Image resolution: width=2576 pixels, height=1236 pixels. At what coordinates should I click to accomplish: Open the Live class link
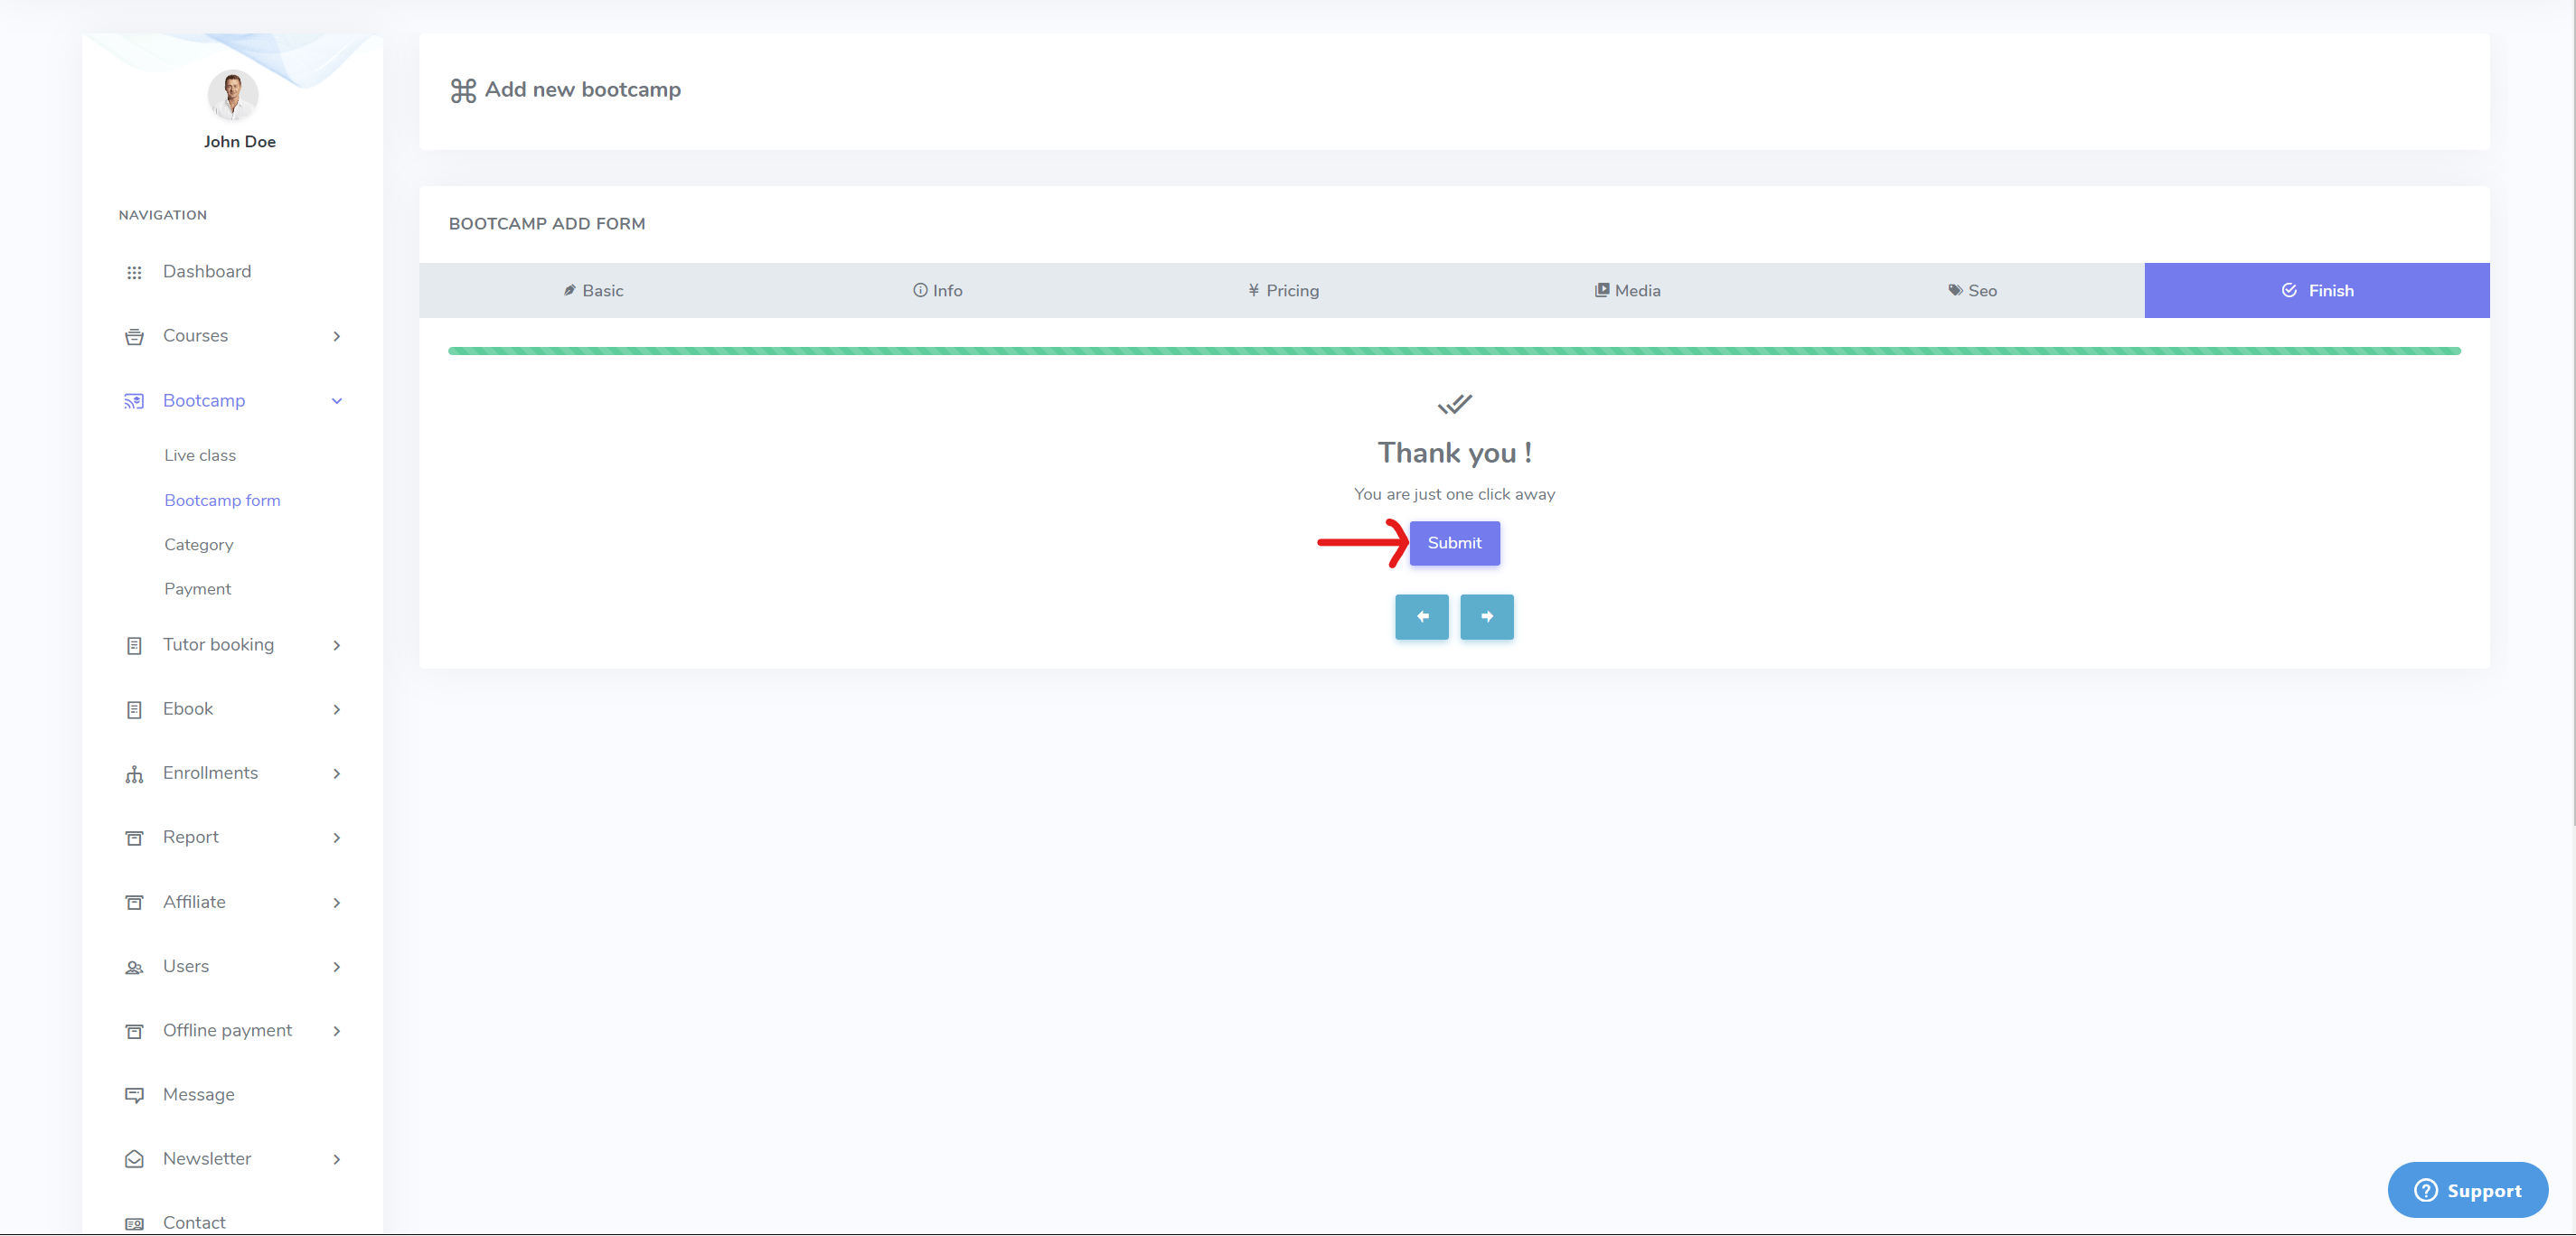point(200,455)
